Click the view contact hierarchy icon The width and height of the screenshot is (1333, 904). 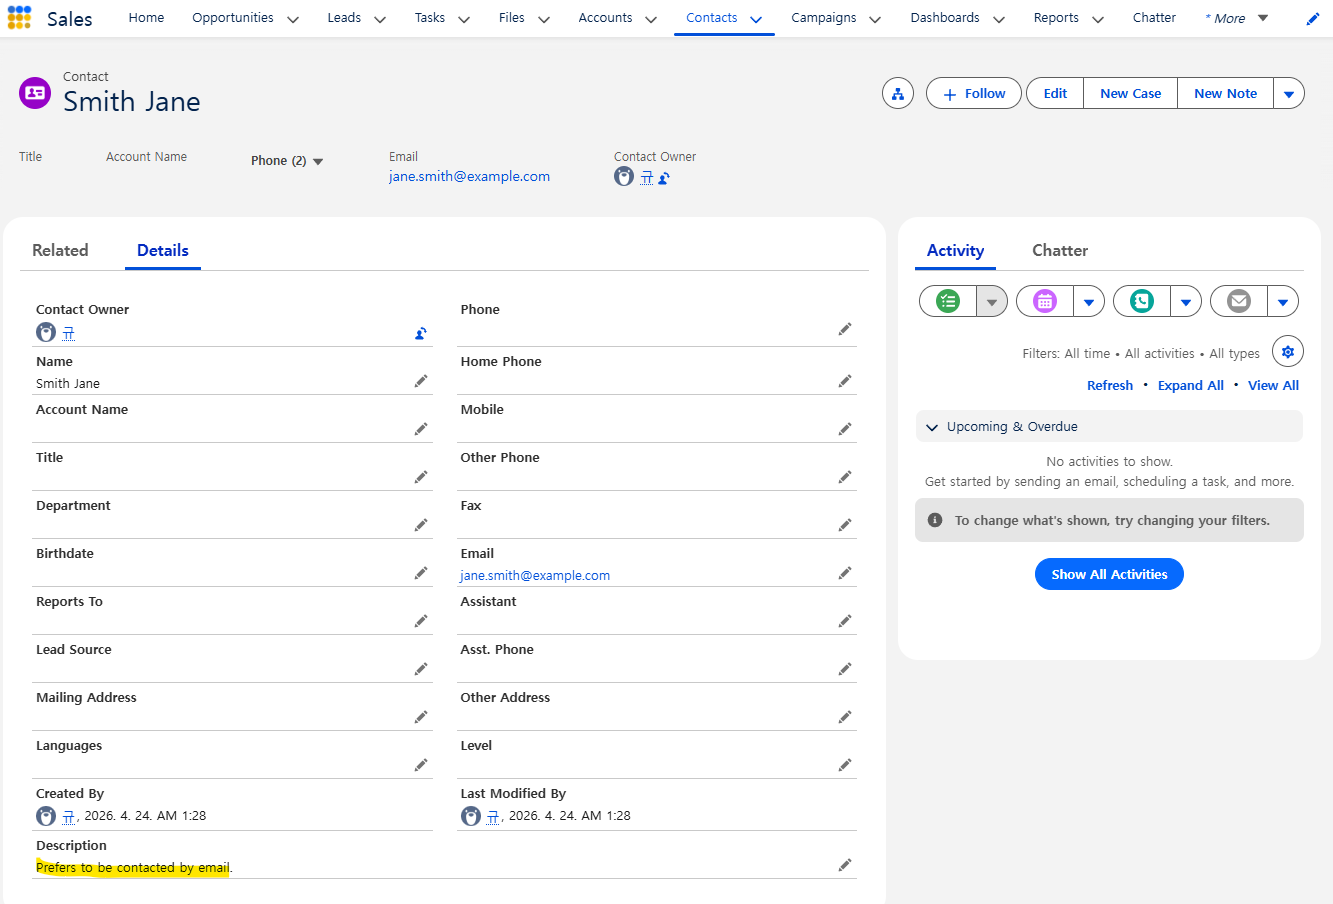[x=897, y=94]
